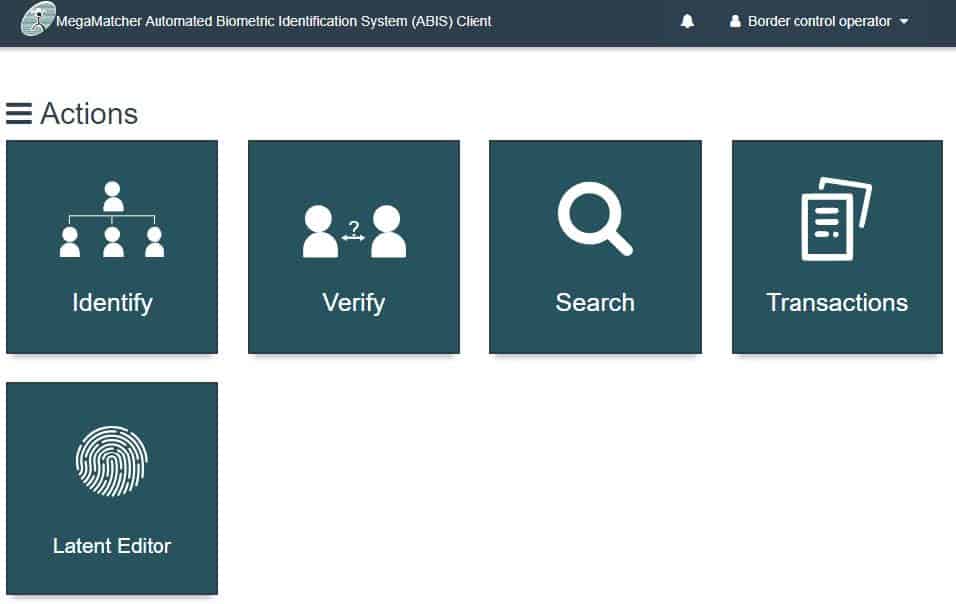
Task: Click the MegaMatcher ABIS Client title text
Action: [274, 21]
